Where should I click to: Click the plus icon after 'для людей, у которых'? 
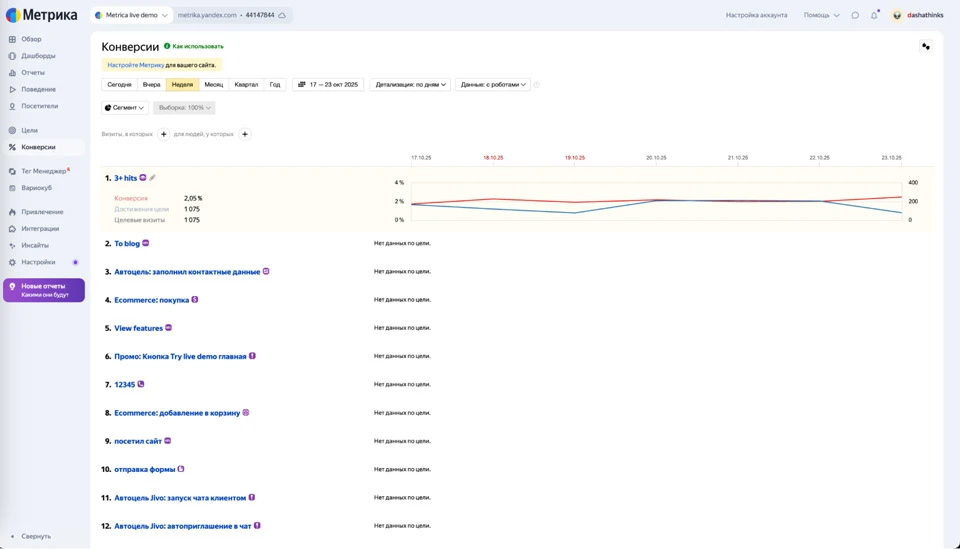click(245, 134)
